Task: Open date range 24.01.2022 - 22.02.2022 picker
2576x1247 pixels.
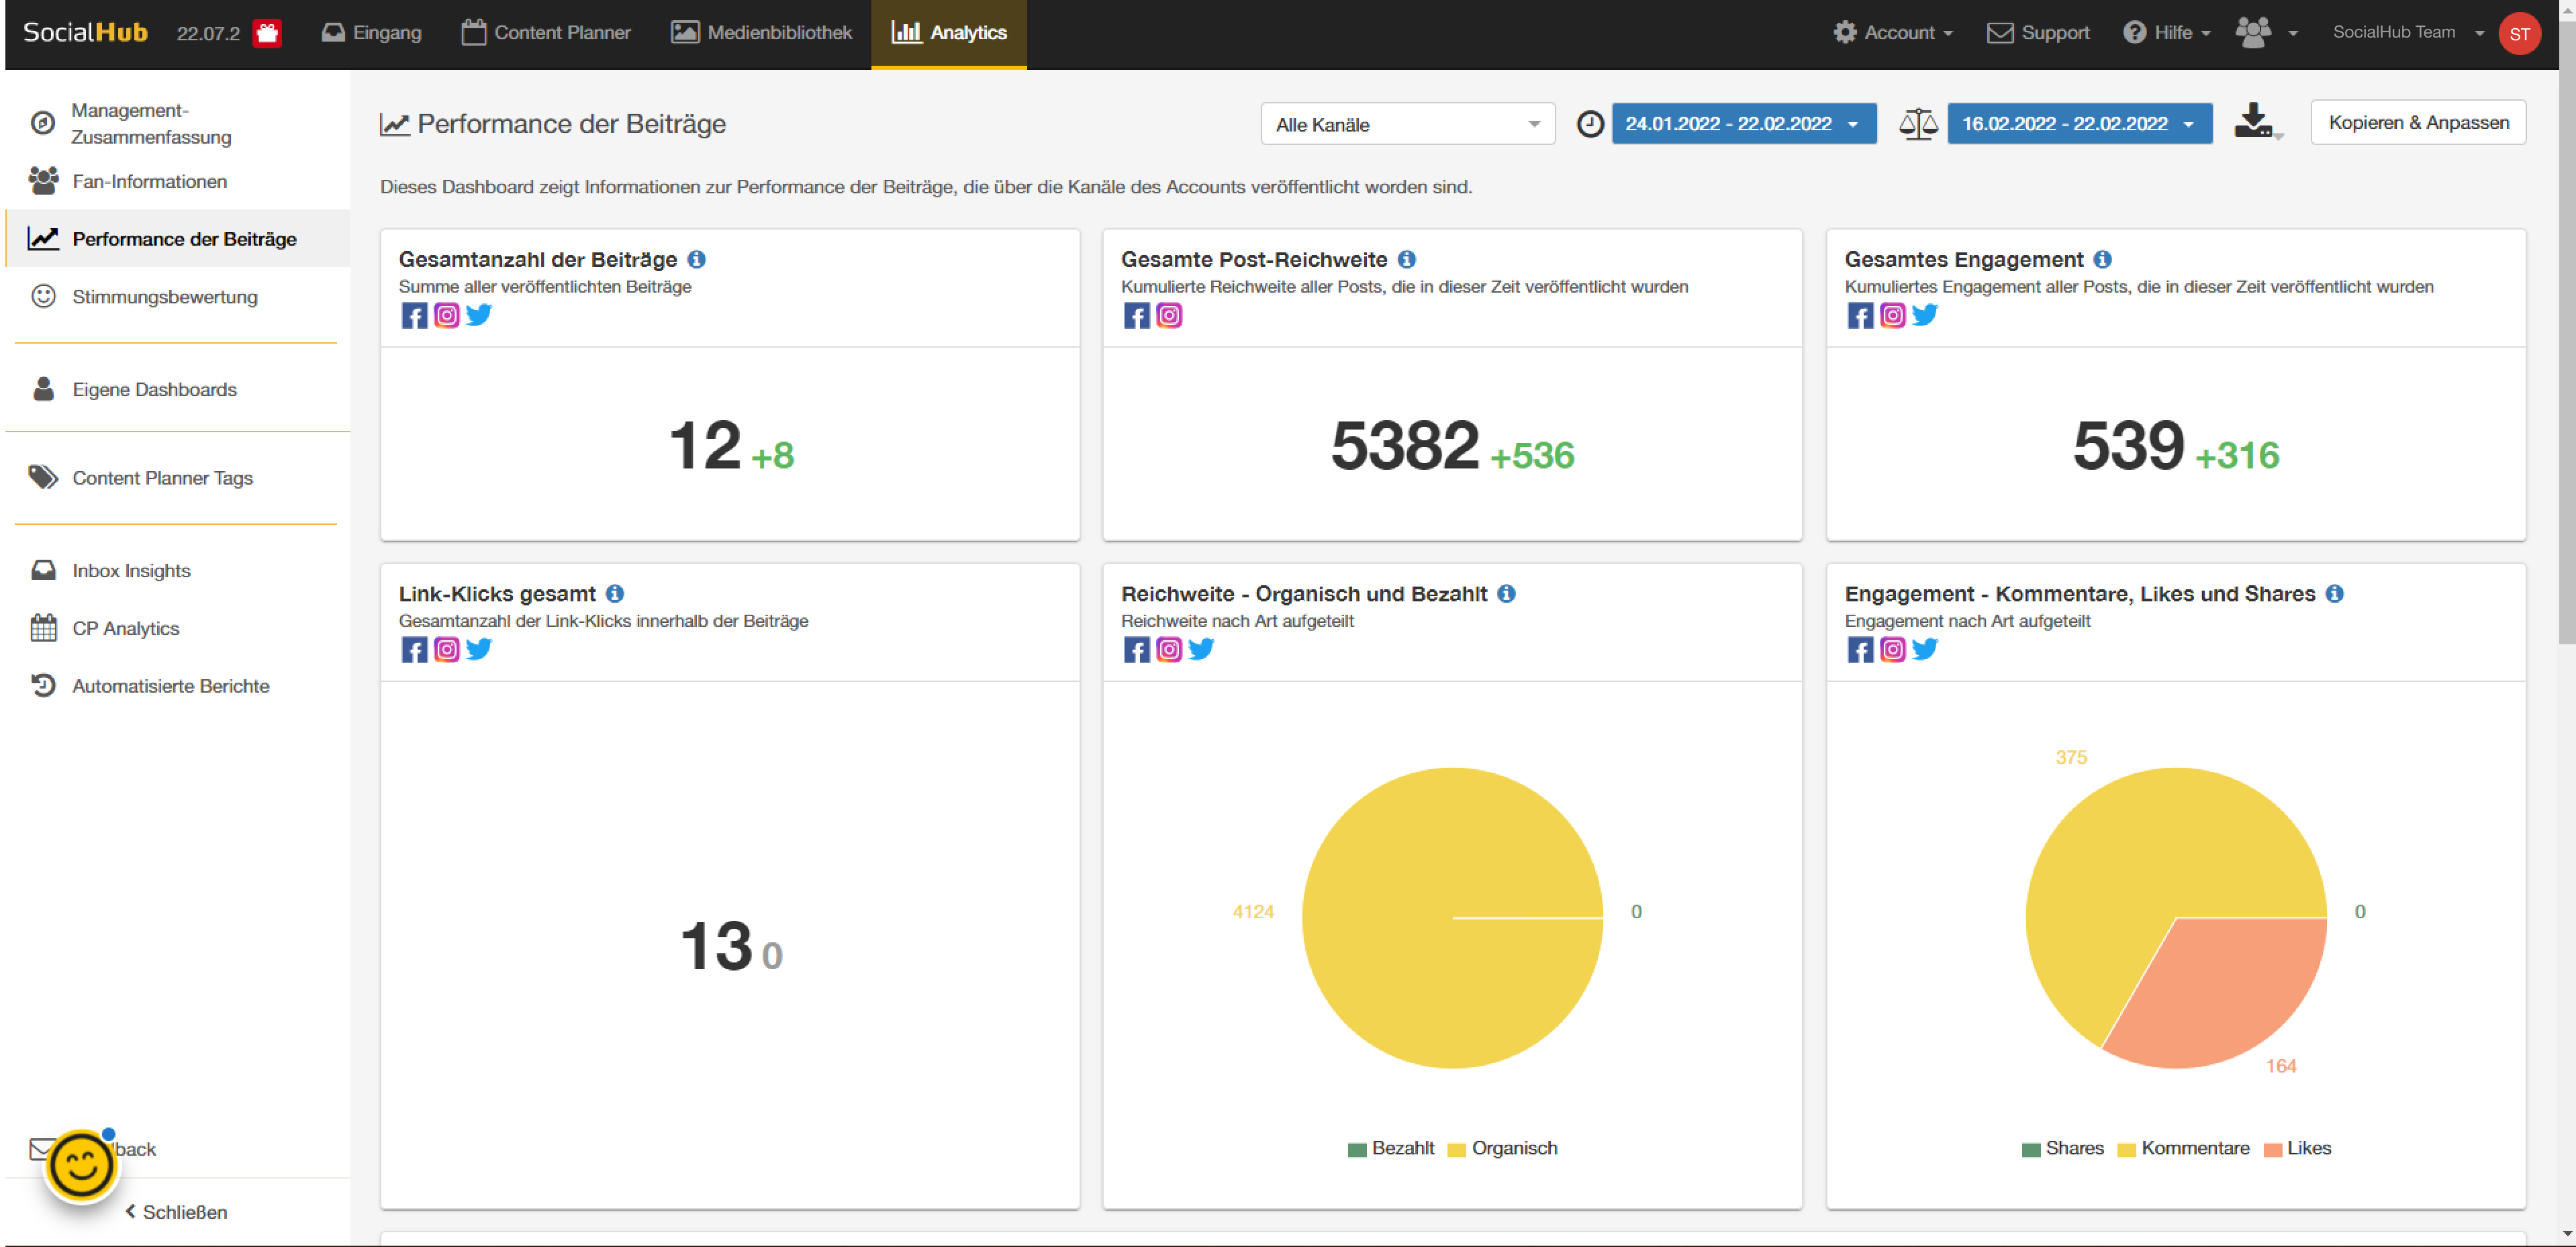Action: 1742,123
